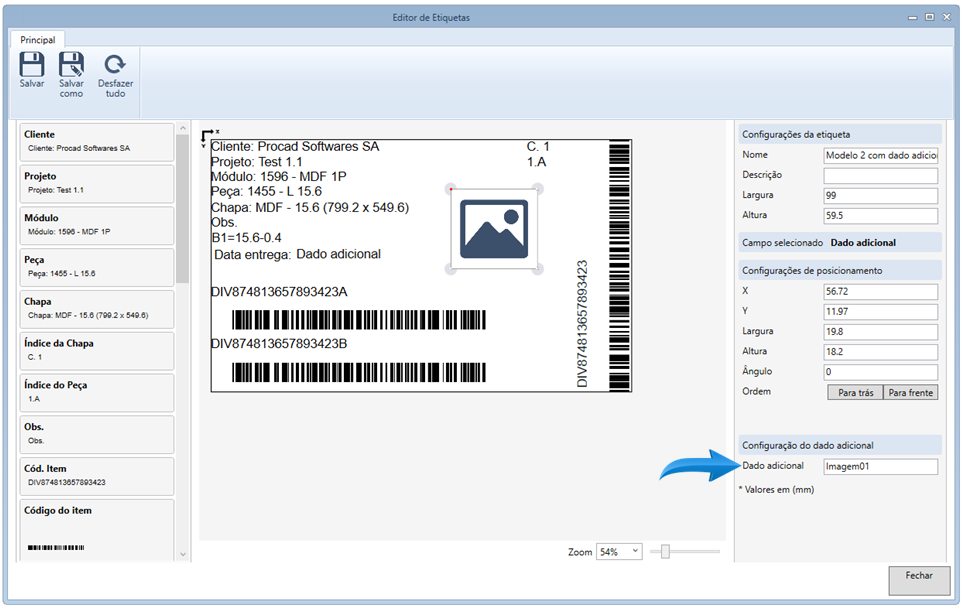
Task: Click the X position field 56.72
Action: 880,291
